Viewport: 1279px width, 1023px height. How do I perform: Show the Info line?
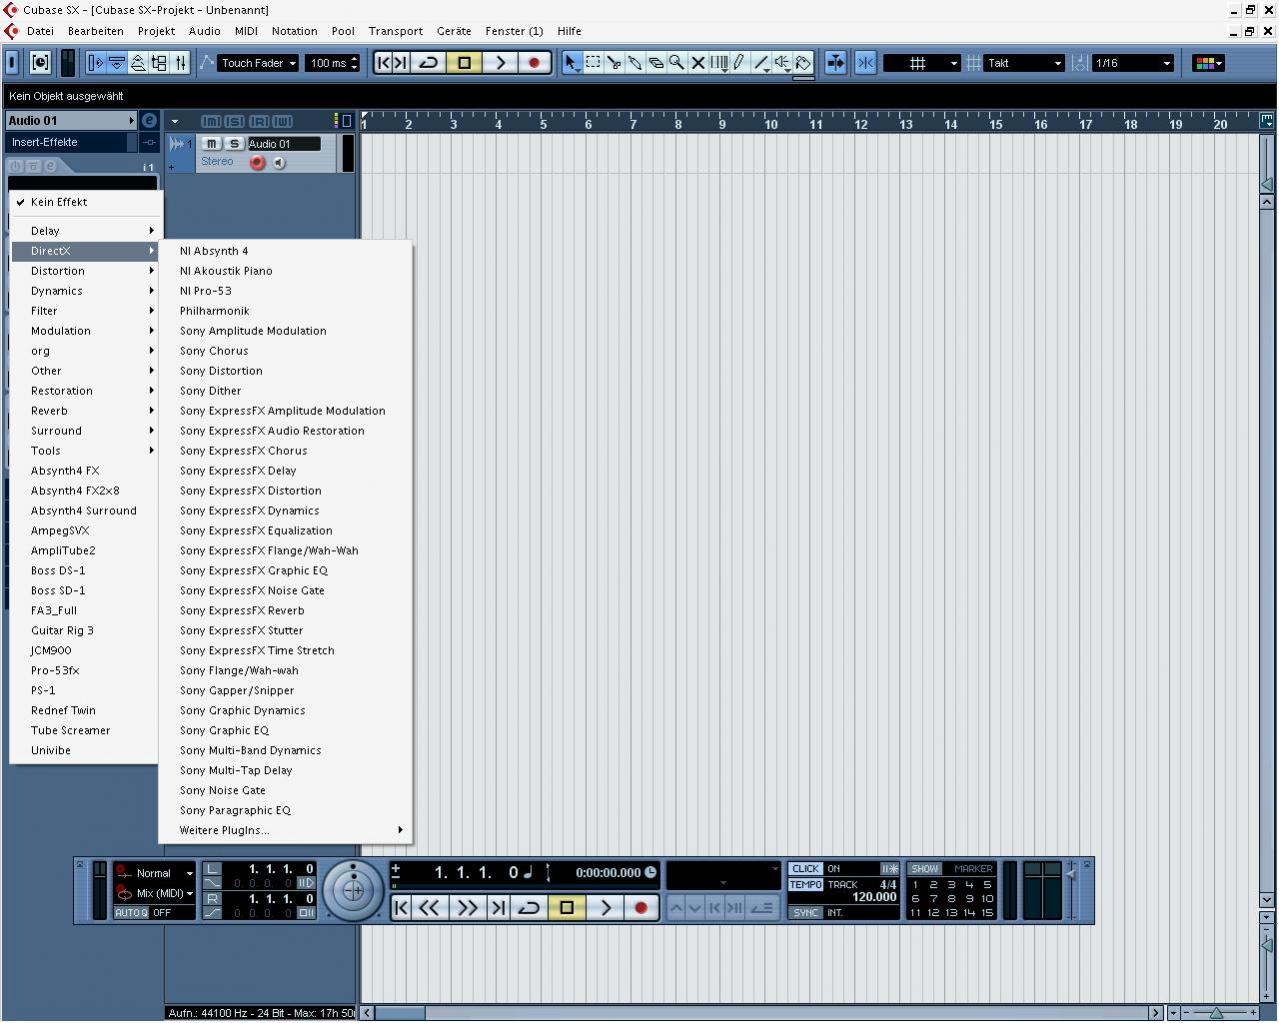[x=117, y=63]
